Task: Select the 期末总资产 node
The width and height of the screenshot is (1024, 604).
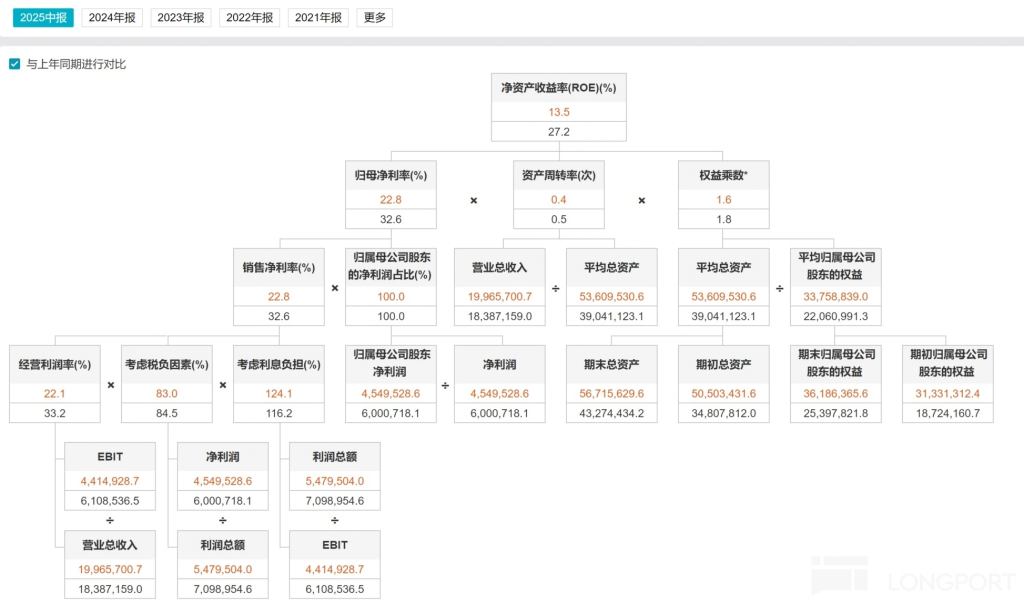Action: tap(612, 365)
